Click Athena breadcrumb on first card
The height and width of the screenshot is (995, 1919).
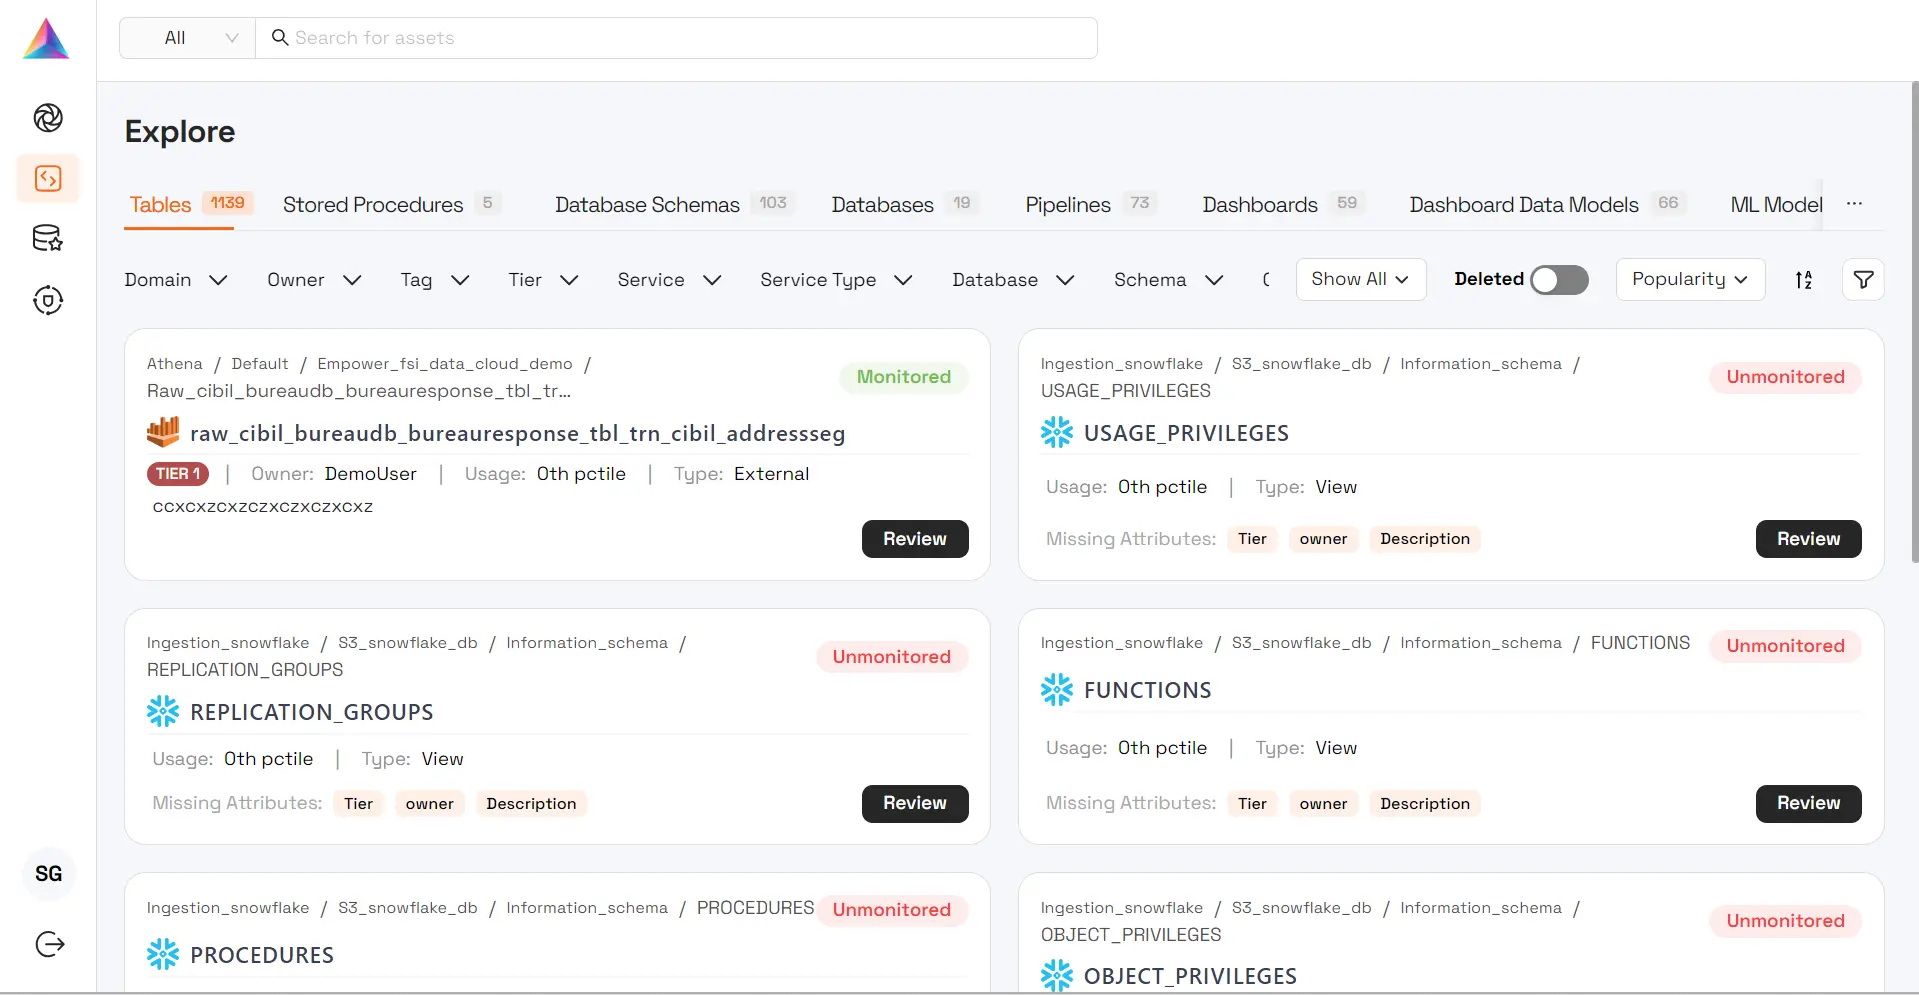174,364
